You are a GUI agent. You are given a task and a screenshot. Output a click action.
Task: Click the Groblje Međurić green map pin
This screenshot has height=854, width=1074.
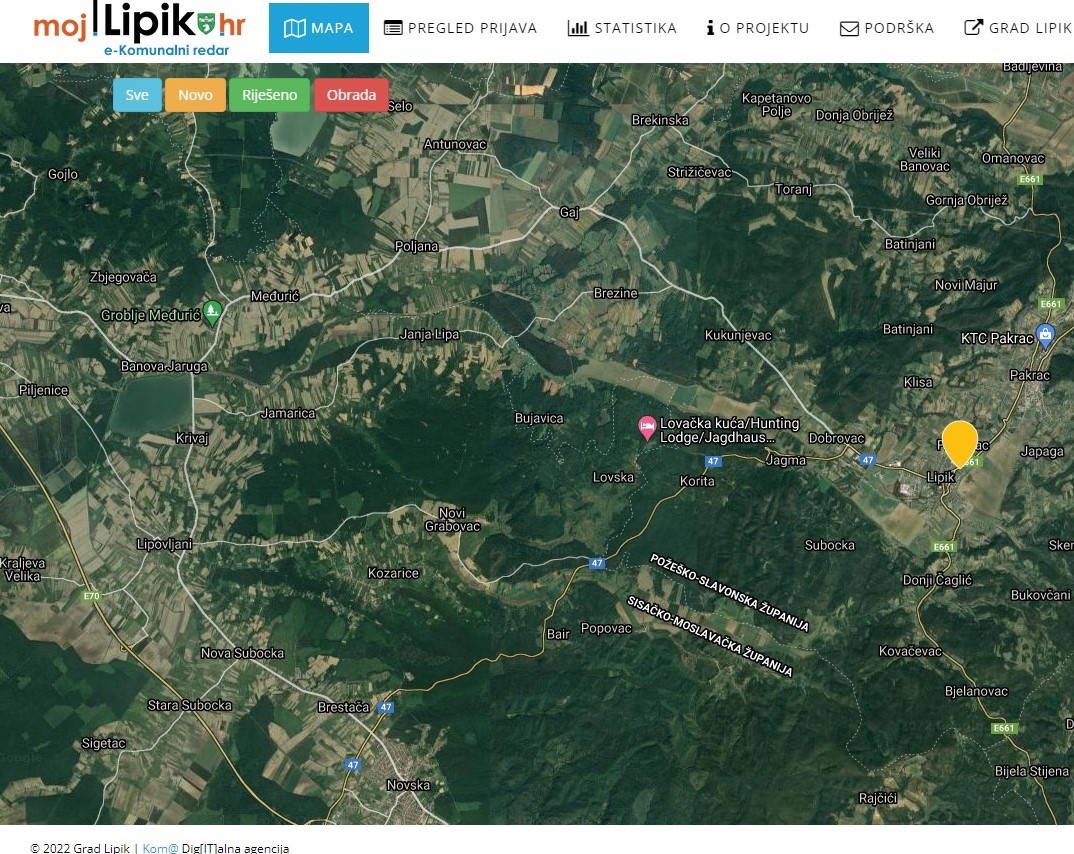pos(212,312)
